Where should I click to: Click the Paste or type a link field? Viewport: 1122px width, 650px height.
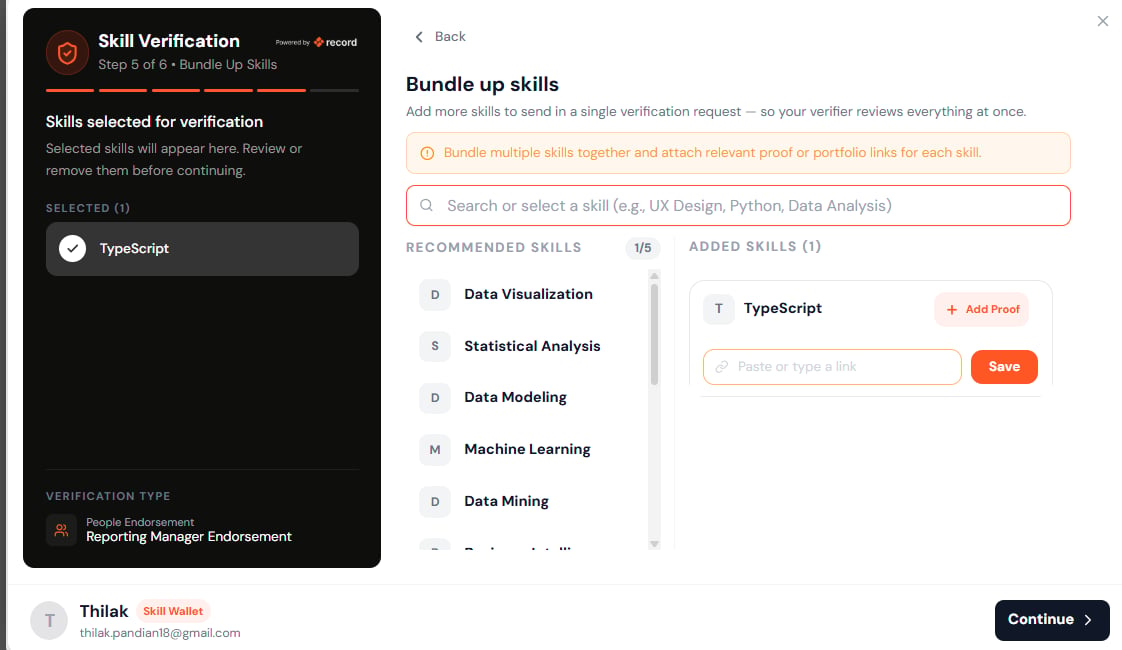832,367
